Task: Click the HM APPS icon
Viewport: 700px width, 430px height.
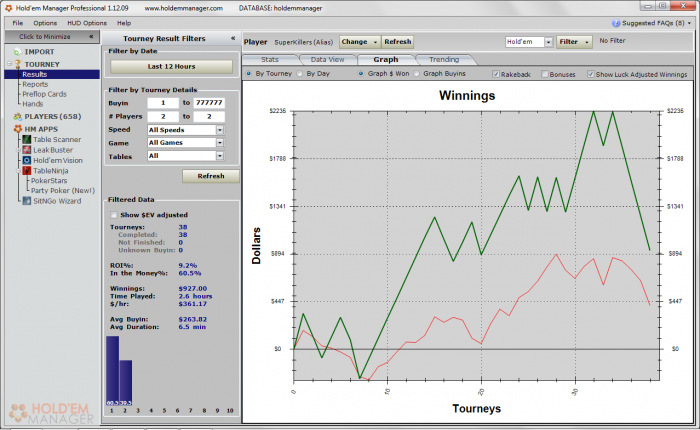Action: [x=17, y=129]
